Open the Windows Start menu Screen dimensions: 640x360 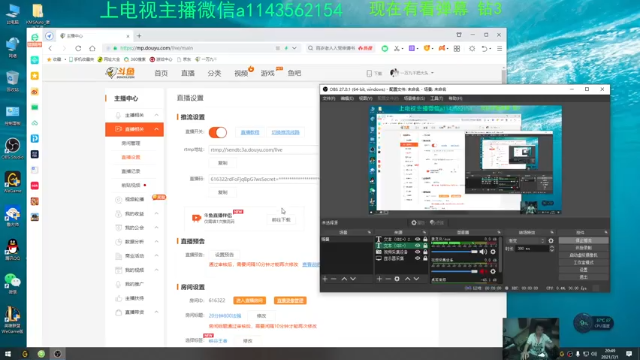click(x=8, y=354)
